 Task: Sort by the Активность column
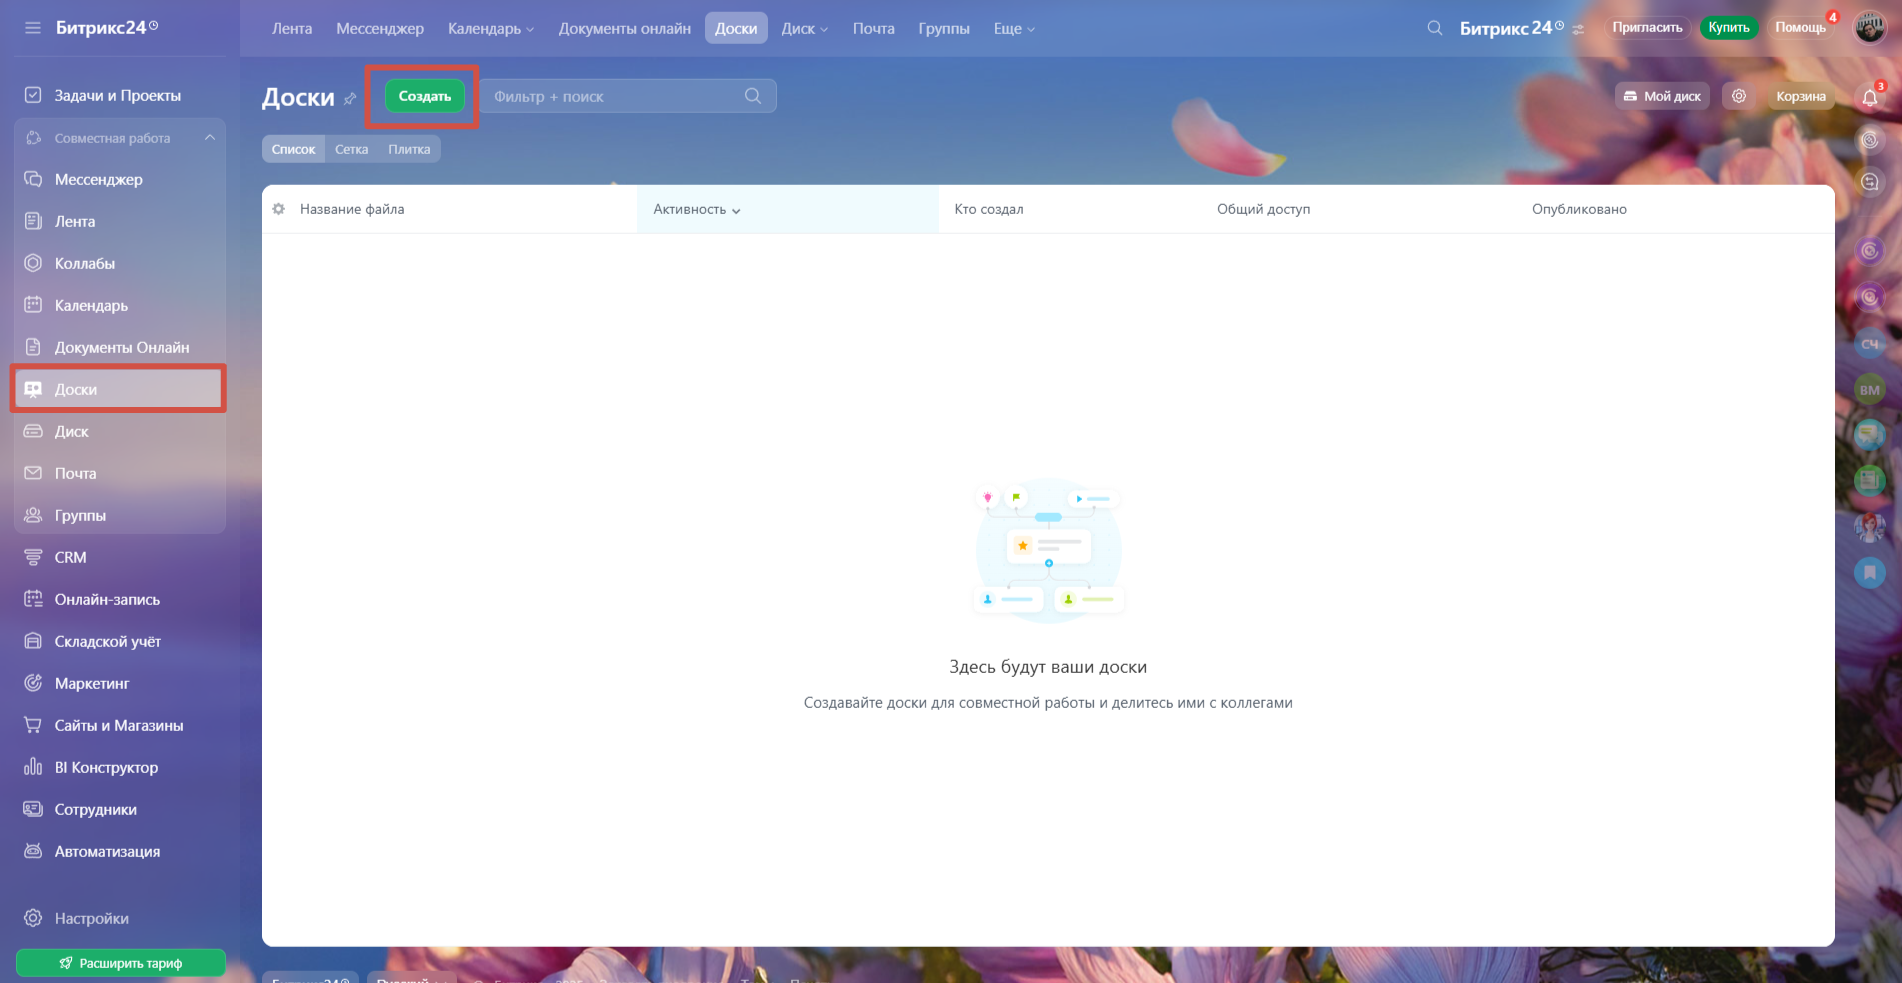[696, 210]
